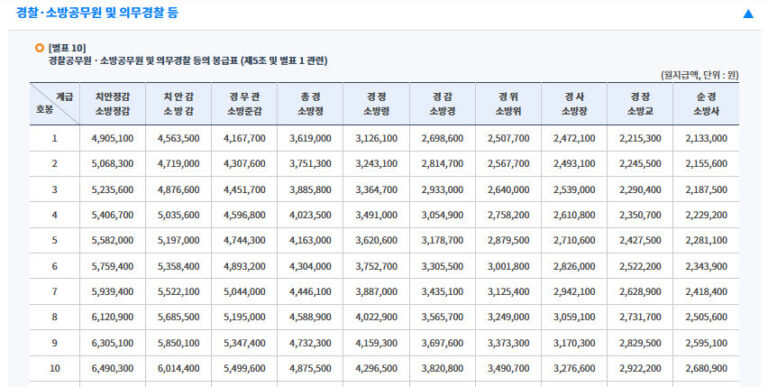The height and width of the screenshot is (387, 768).
Task: Click the cell value 2,155,600
Action: click(x=706, y=164)
